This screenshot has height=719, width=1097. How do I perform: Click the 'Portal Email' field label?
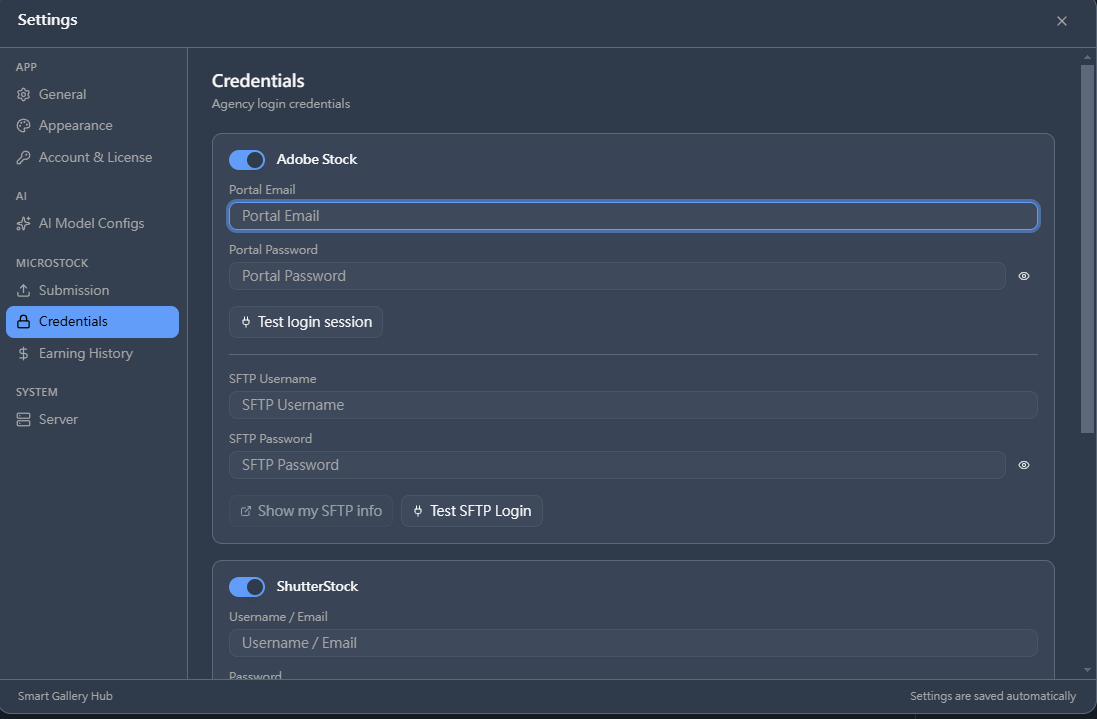(262, 190)
